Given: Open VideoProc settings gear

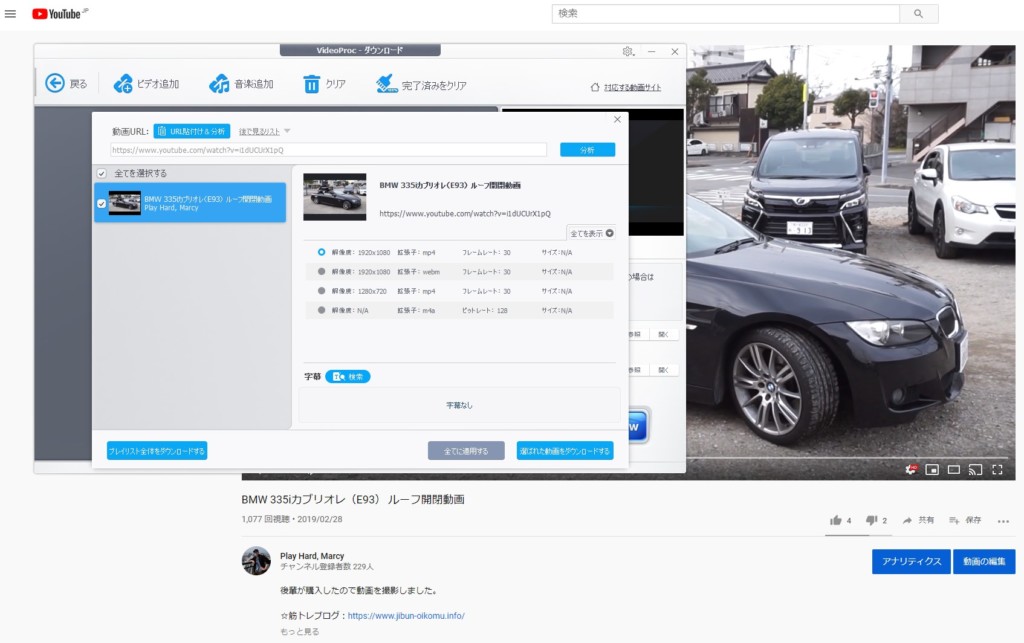Looking at the screenshot, I should tap(628, 52).
